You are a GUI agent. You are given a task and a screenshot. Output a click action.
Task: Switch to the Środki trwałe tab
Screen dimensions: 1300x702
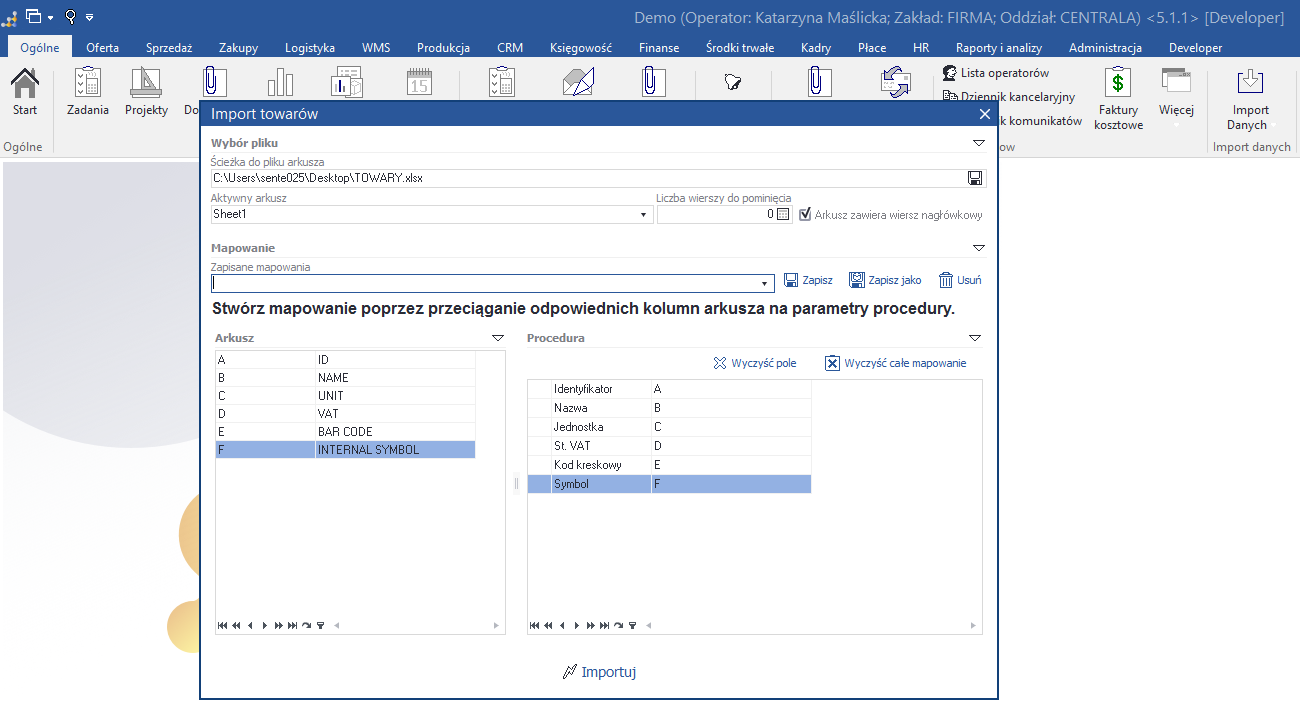click(740, 47)
